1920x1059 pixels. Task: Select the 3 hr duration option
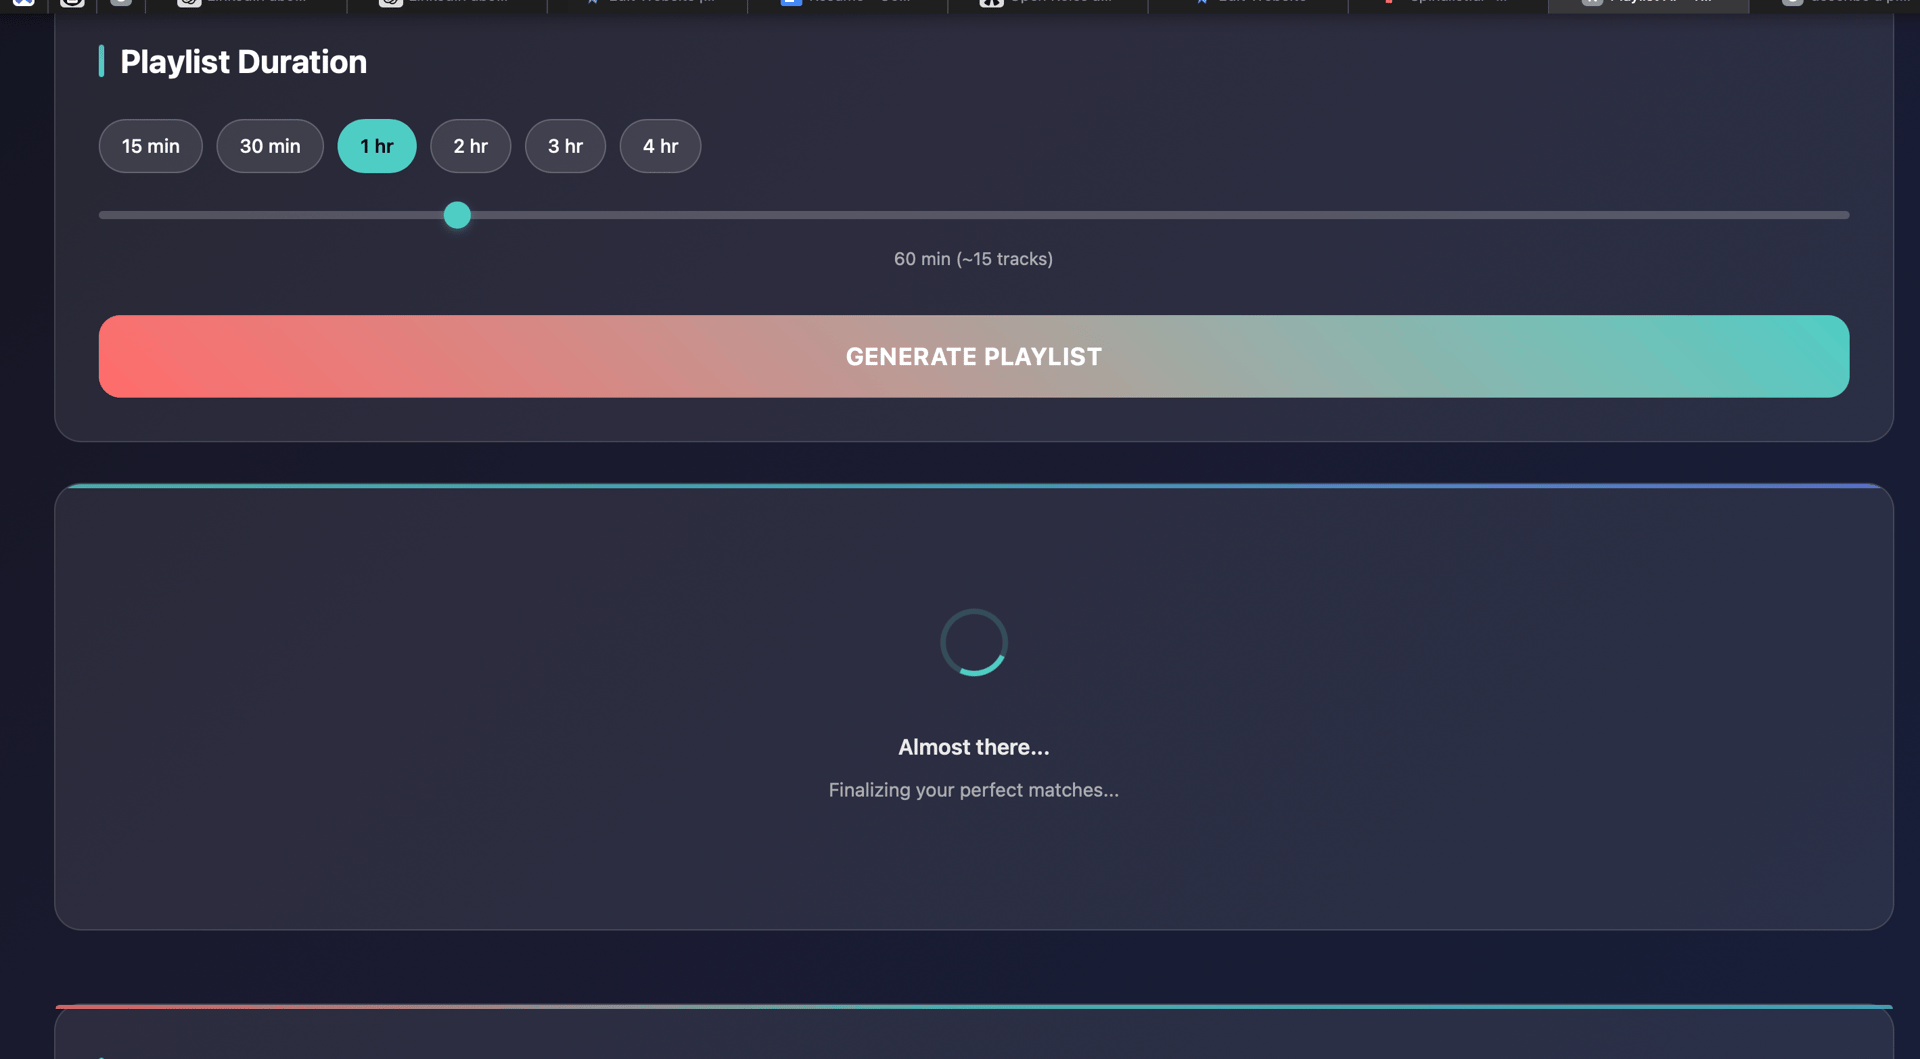tap(565, 146)
